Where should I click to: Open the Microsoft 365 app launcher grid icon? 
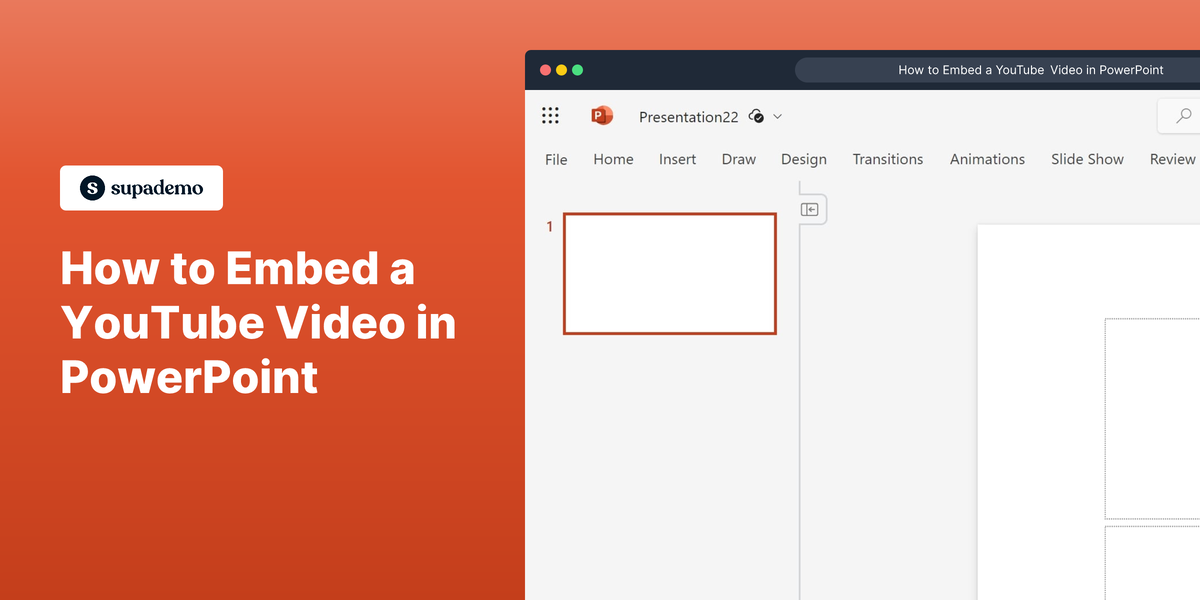point(551,115)
